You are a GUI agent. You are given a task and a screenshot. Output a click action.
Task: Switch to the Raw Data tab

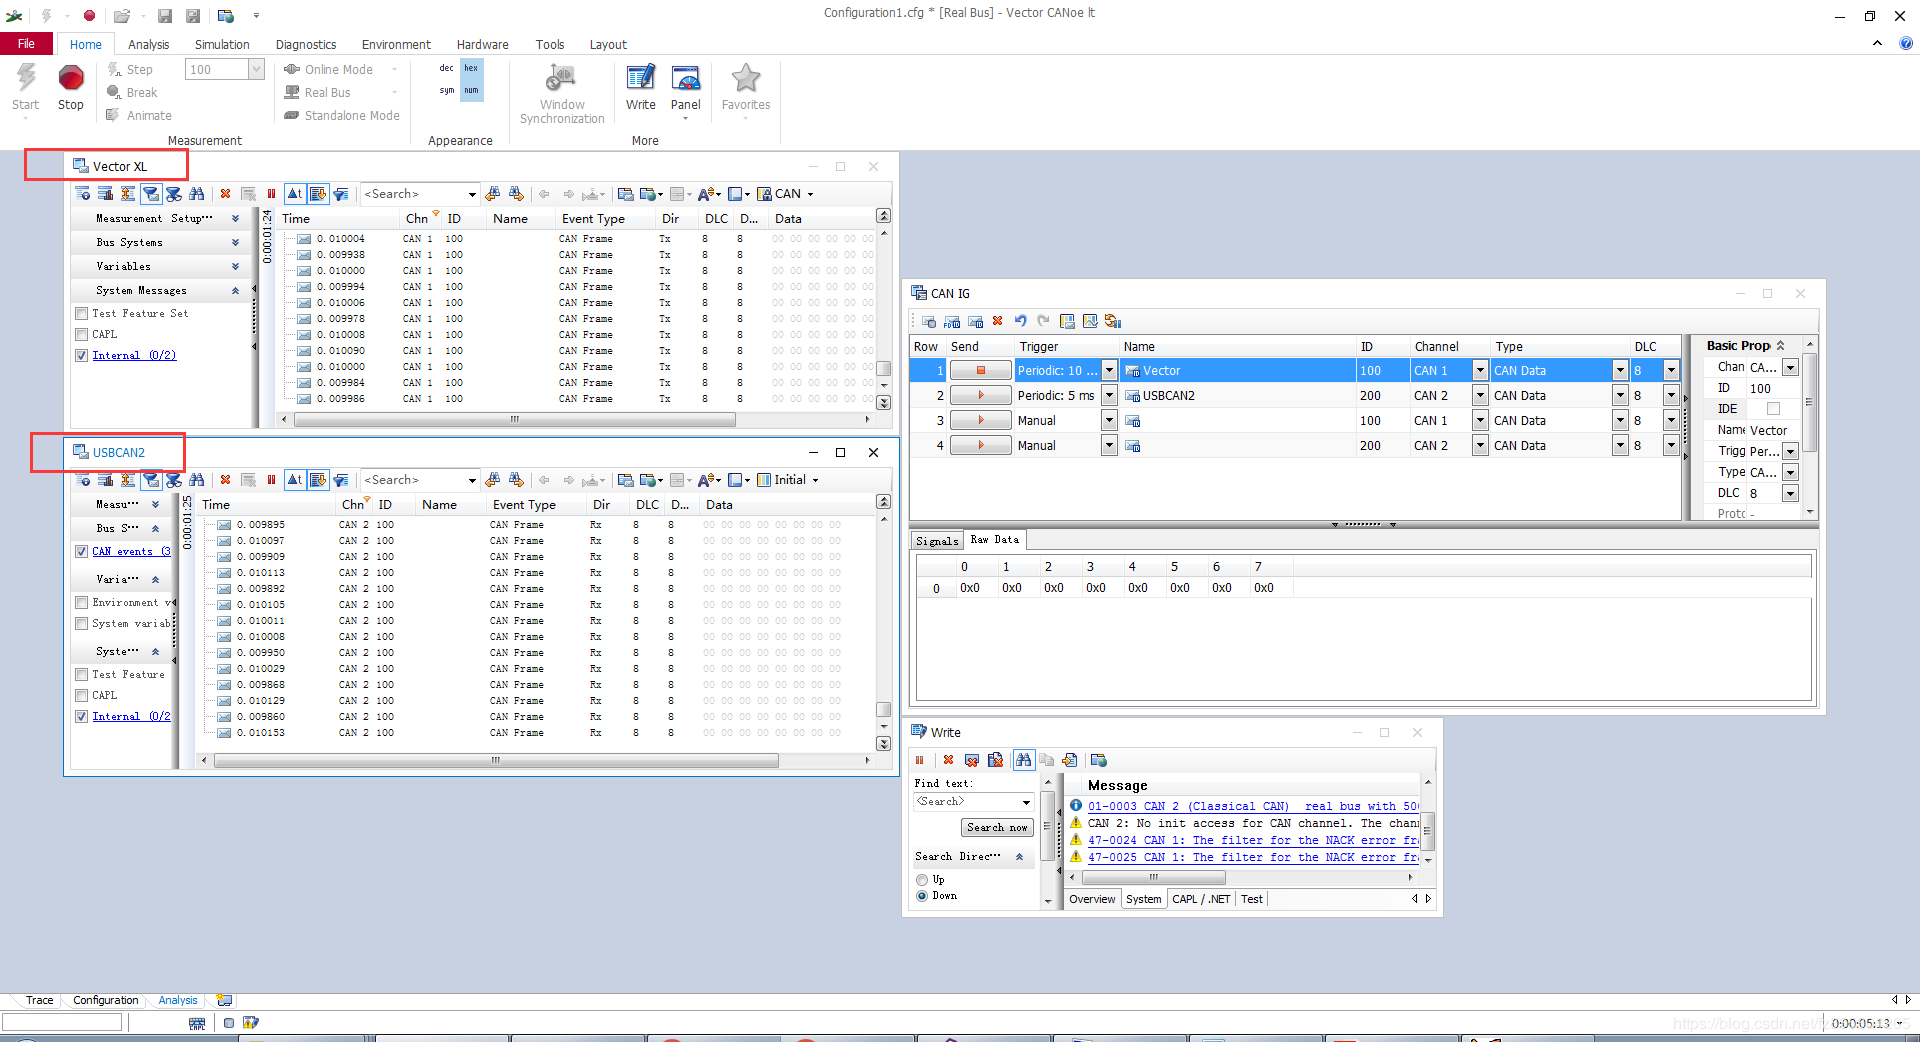point(994,540)
